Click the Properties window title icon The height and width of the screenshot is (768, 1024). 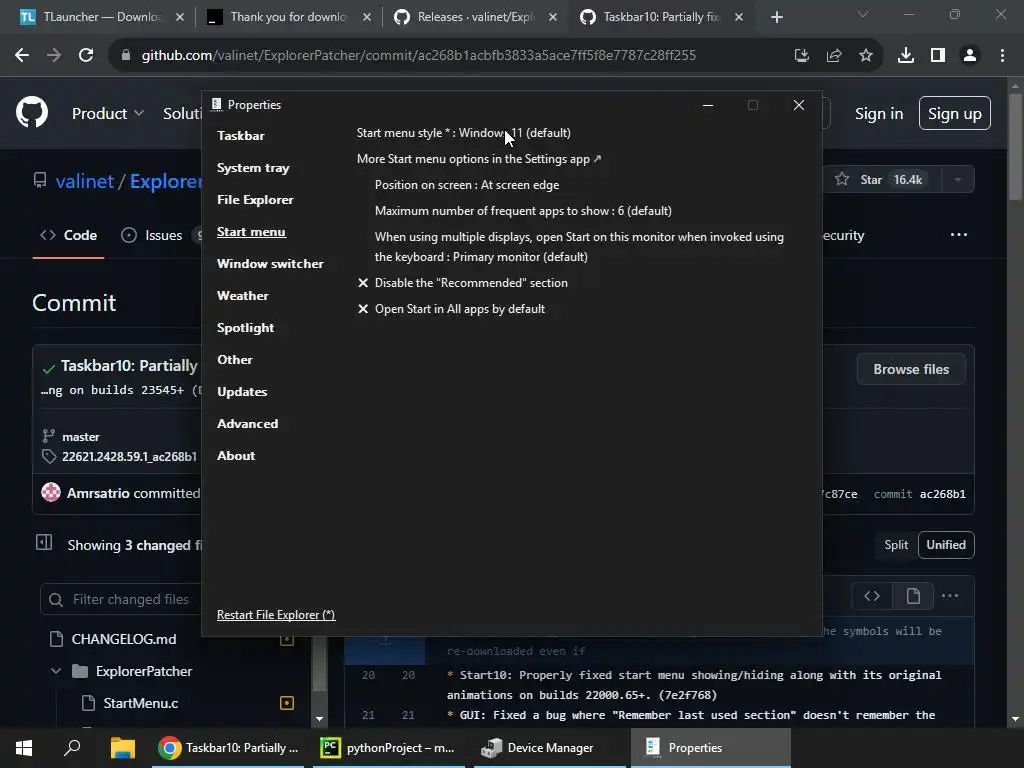click(216, 104)
